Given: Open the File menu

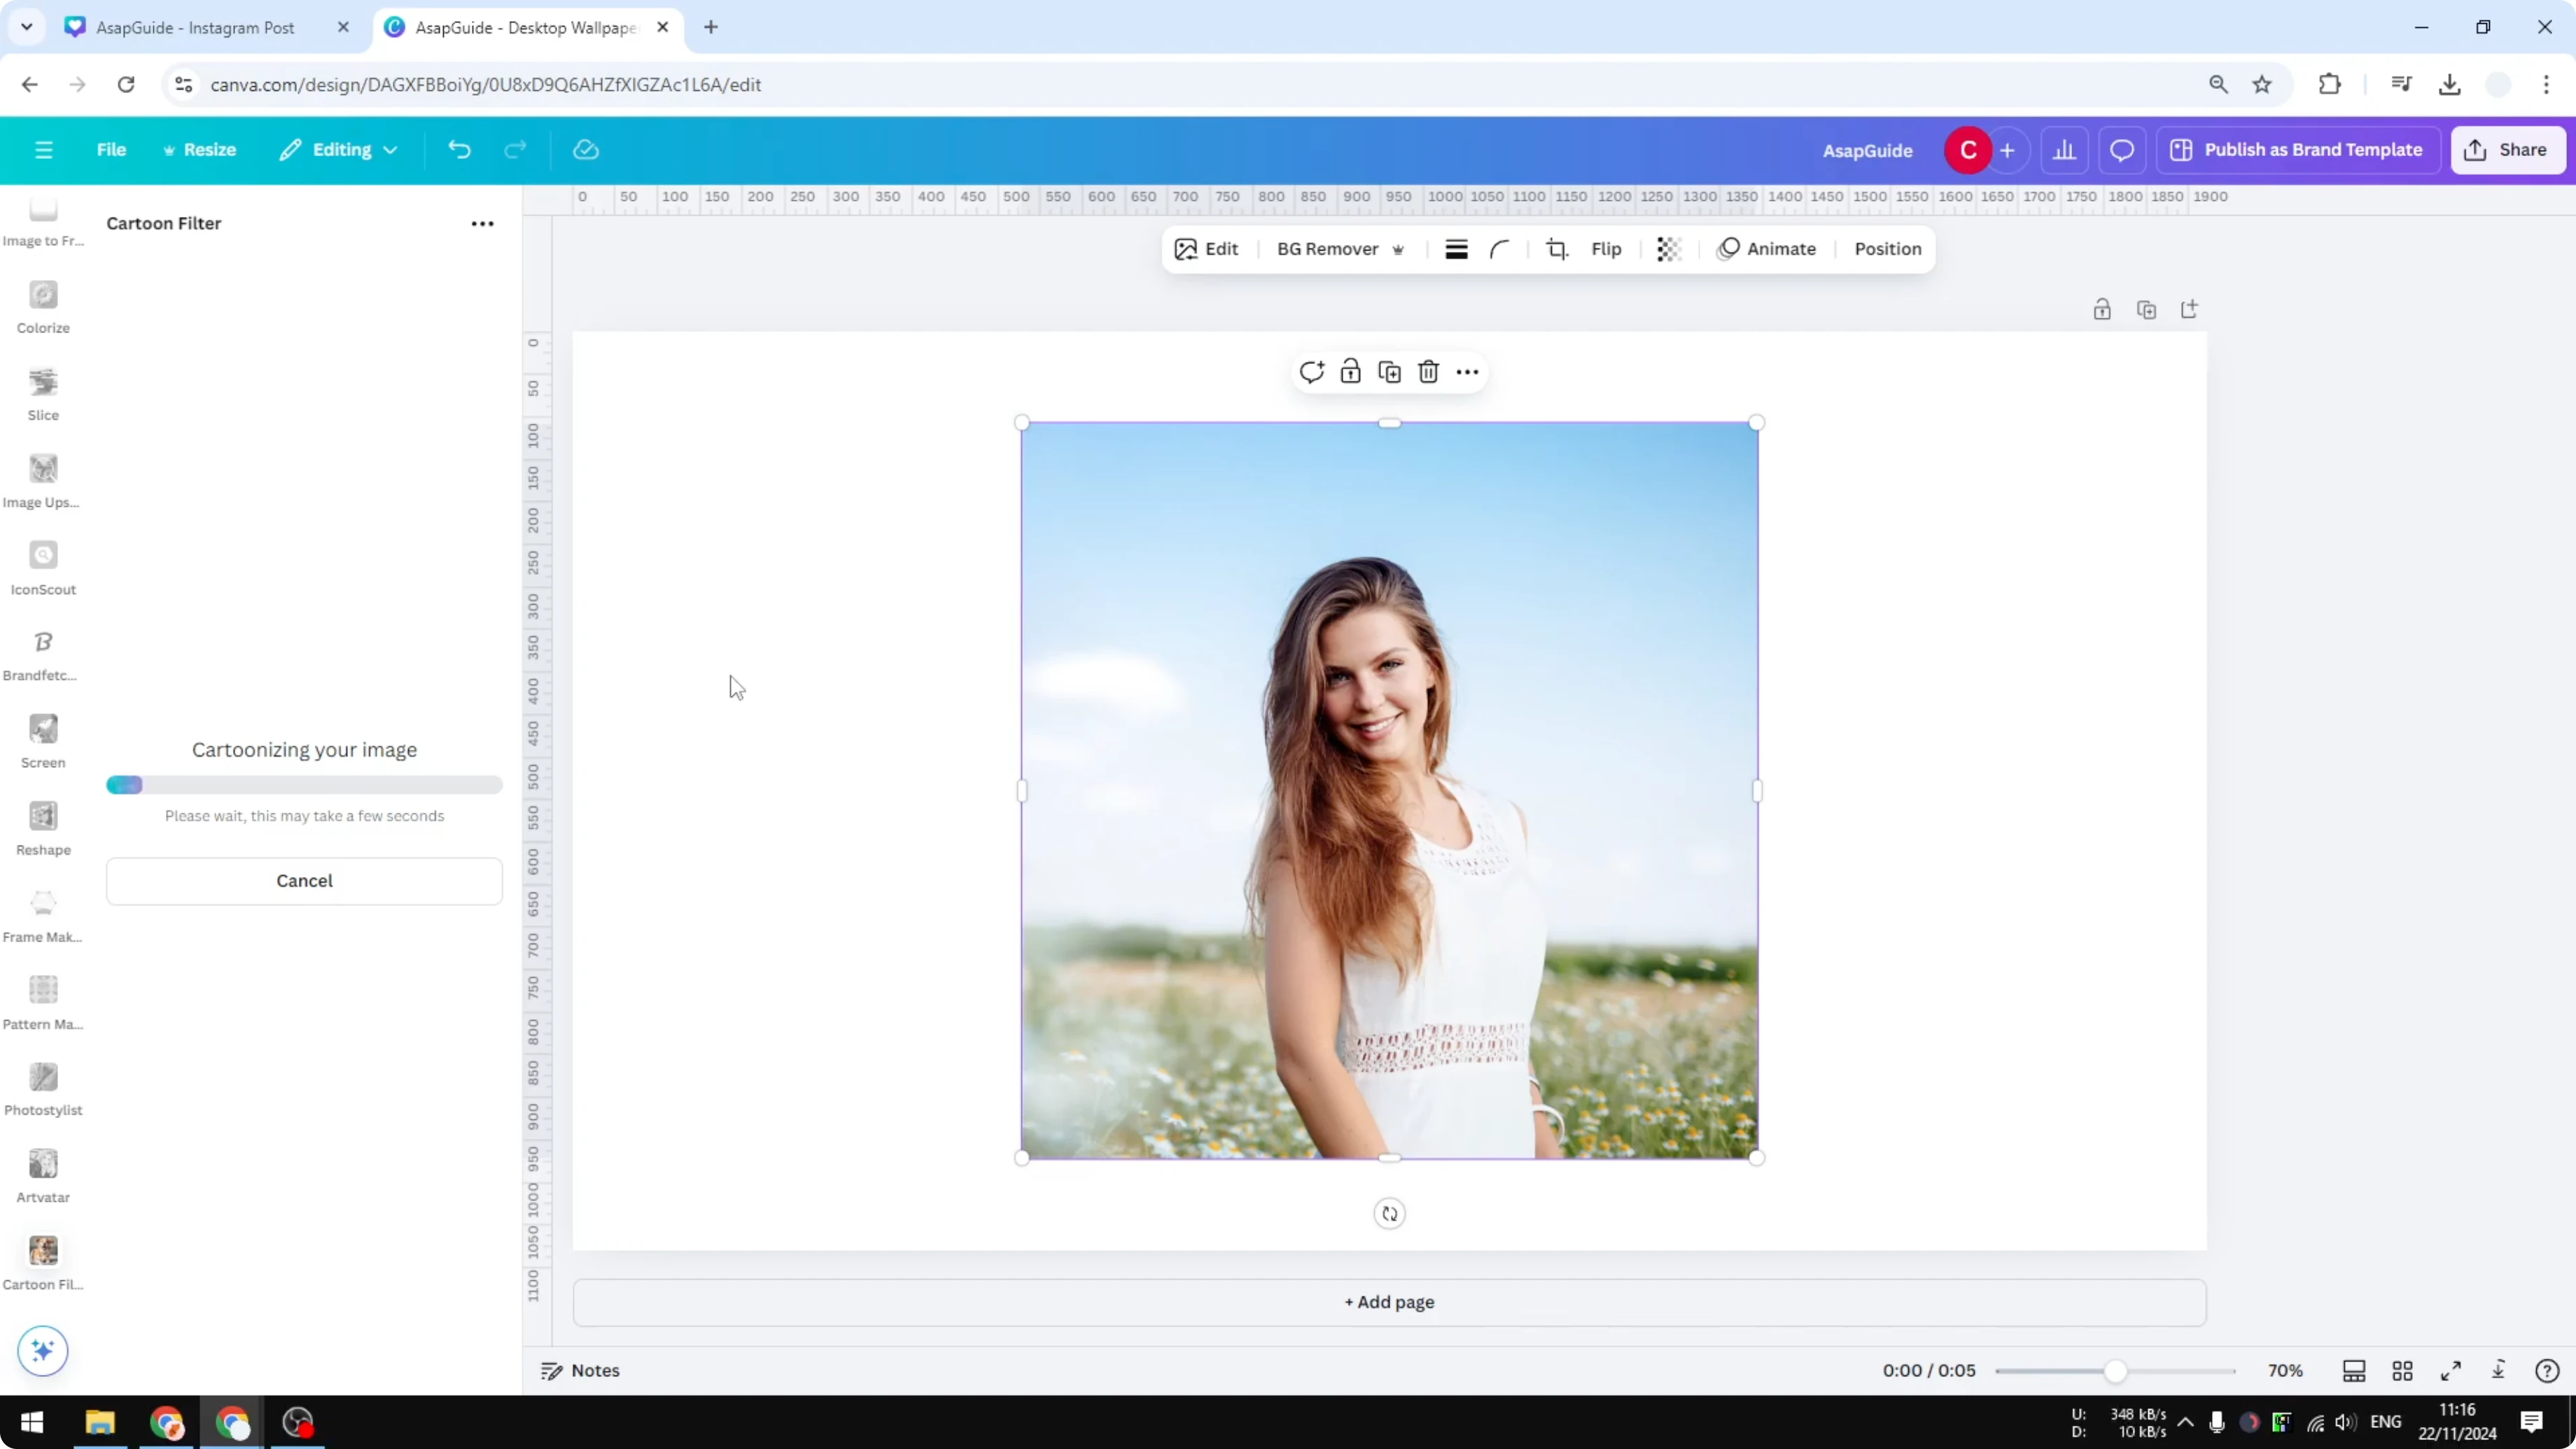Looking at the screenshot, I should point(111,149).
